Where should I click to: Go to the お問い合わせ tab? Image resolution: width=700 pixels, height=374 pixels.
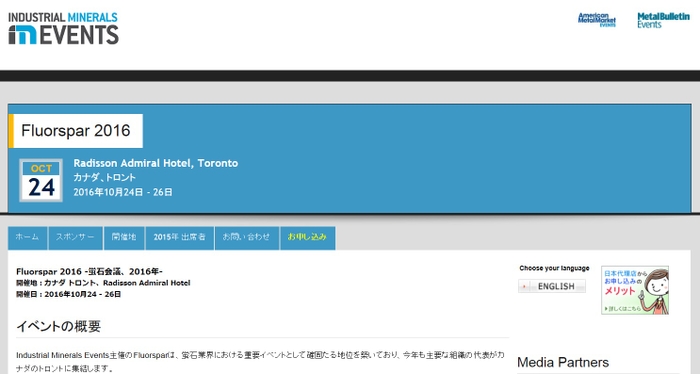pos(246,237)
